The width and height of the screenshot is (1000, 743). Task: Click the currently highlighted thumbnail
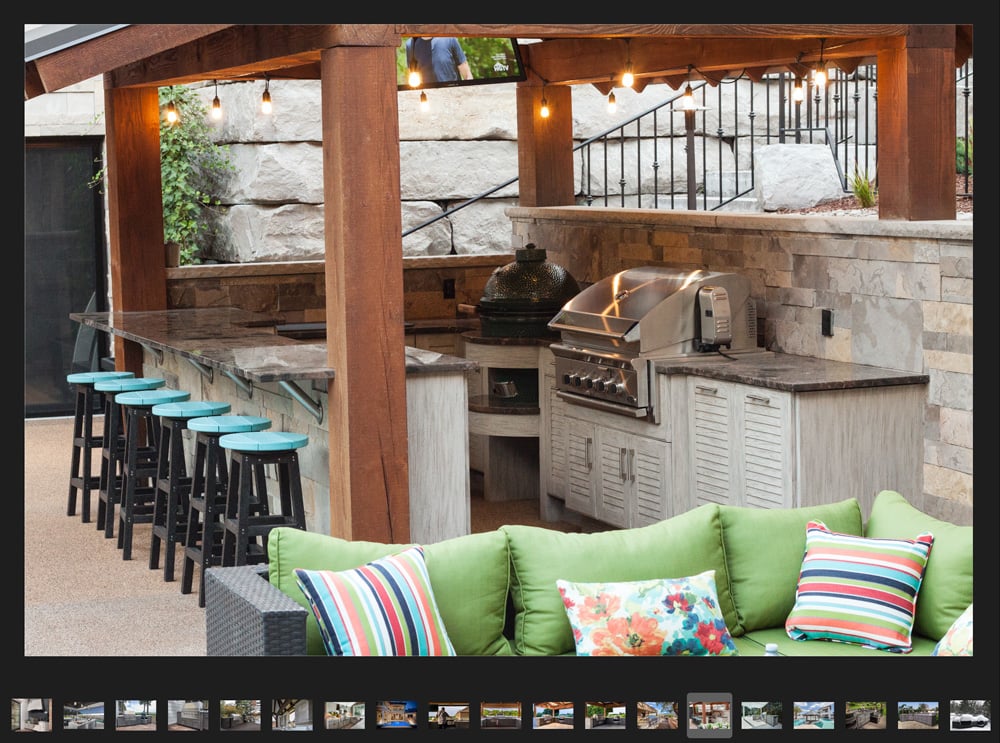709,714
